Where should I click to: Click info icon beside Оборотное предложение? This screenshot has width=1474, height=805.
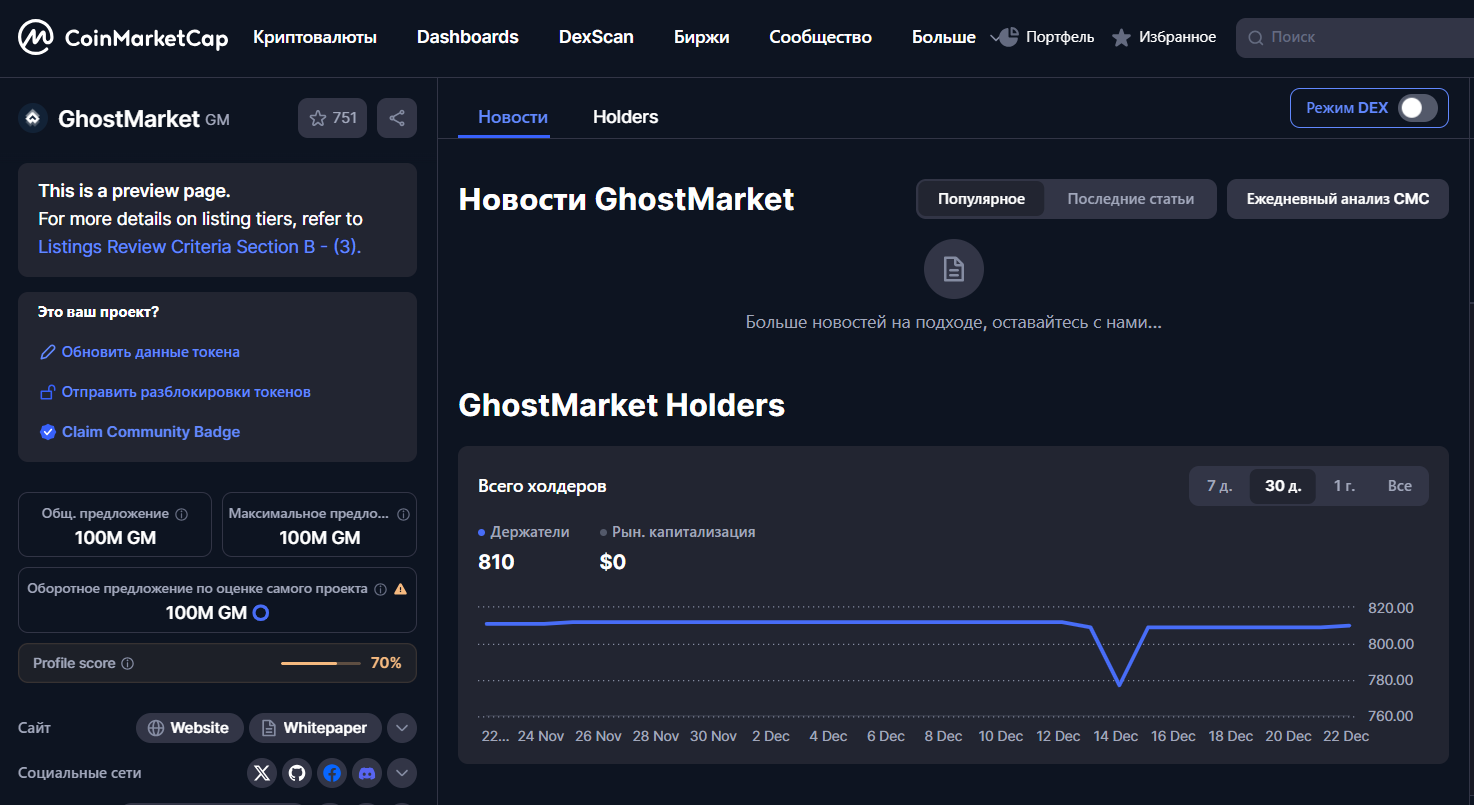click(x=380, y=589)
